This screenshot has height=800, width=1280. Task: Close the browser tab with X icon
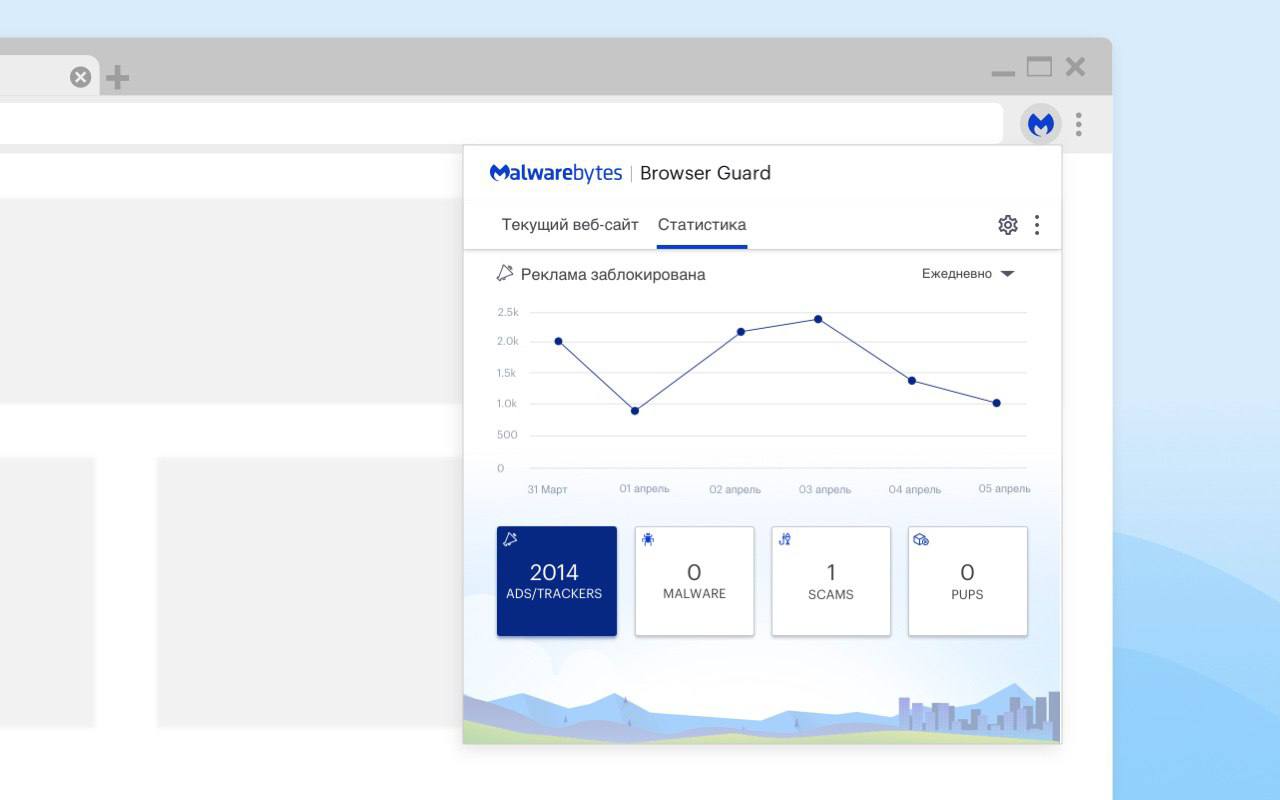coord(80,77)
